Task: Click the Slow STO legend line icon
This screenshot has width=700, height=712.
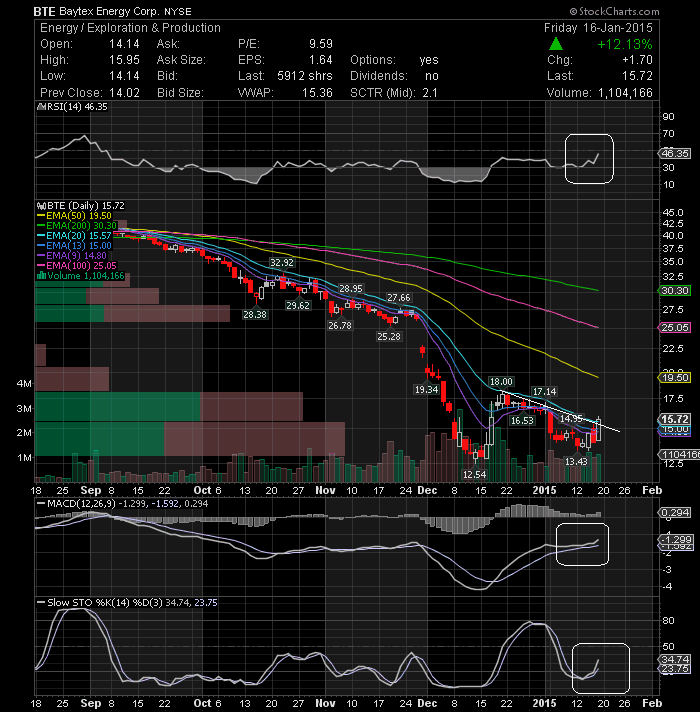Action: [x=41, y=603]
